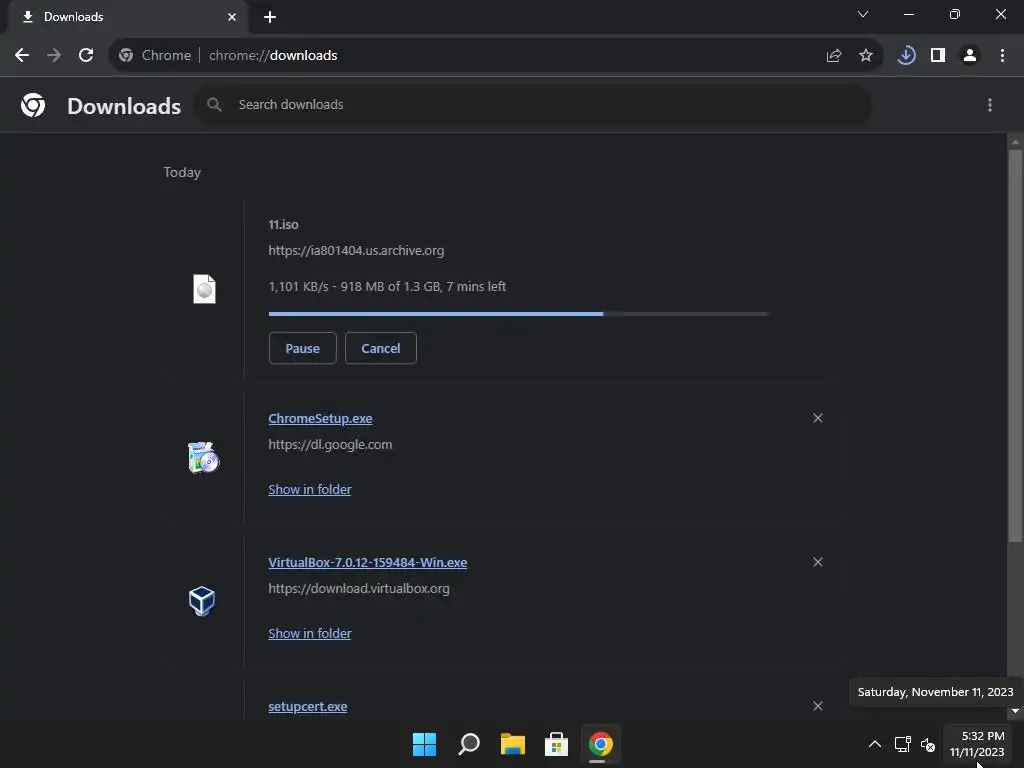Click the 11.iso file name text
1024x768 pixels.
(283, 225)
